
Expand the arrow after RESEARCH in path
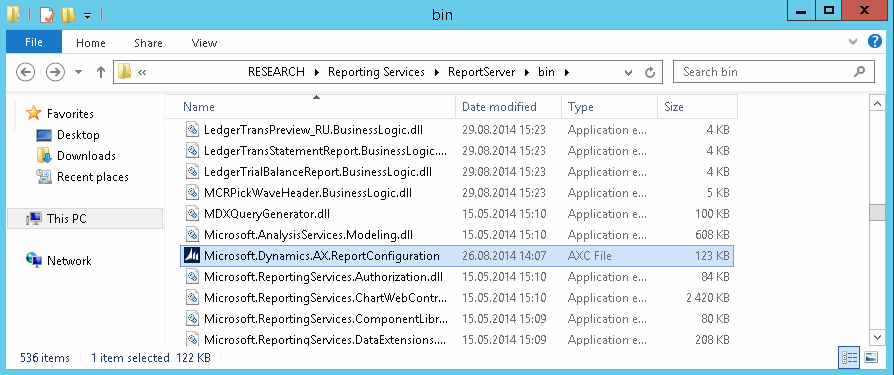pyautogui.click(x=316, y=72)
